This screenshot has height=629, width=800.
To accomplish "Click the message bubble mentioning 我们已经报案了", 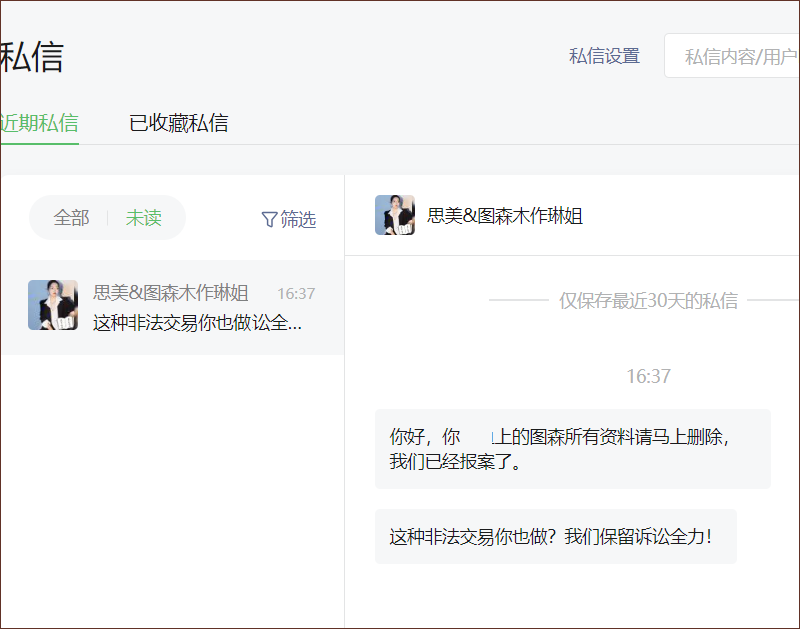I will [x=572, y=449].
